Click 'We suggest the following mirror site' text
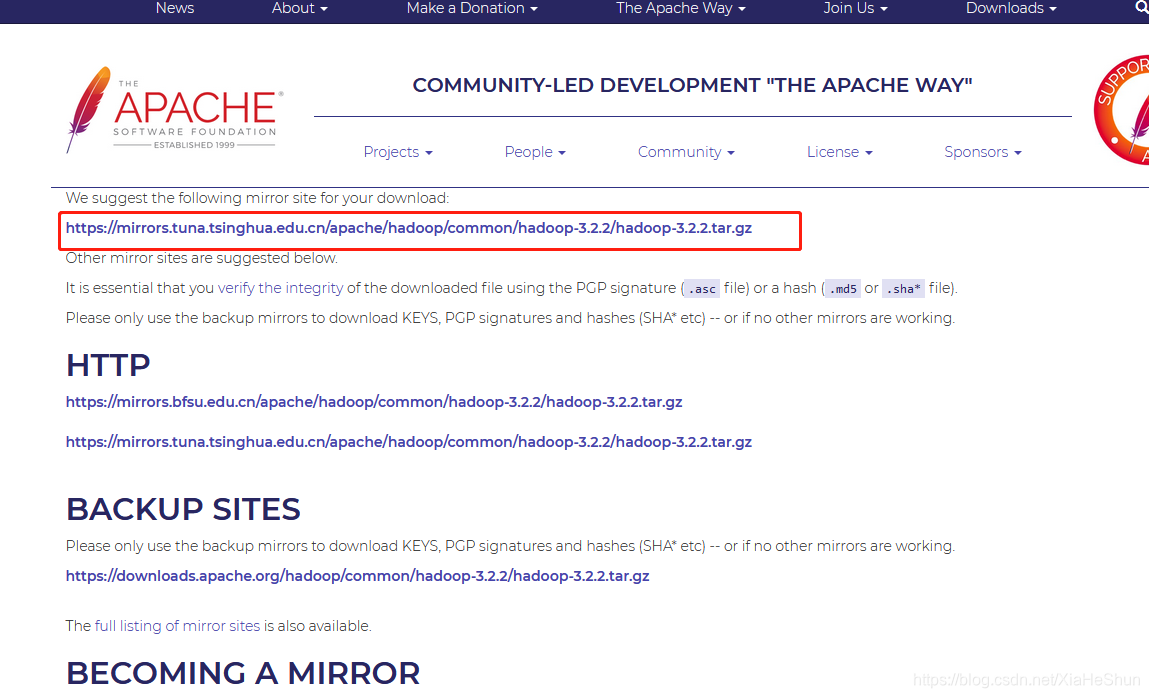This screenshot has width=1149, height=698. tap(257, 198)
